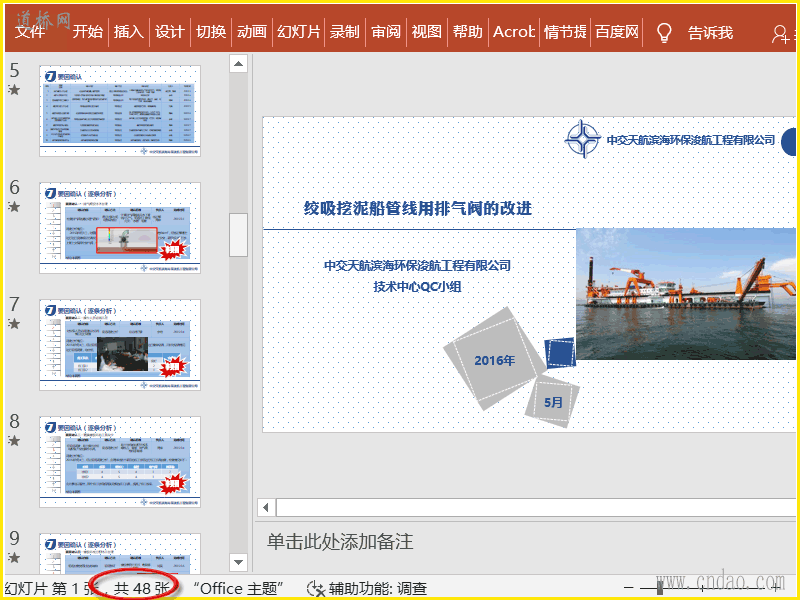Click the 2016年 gray square shape
This screenshot has height=600, width=800.
tap(493, 359)
